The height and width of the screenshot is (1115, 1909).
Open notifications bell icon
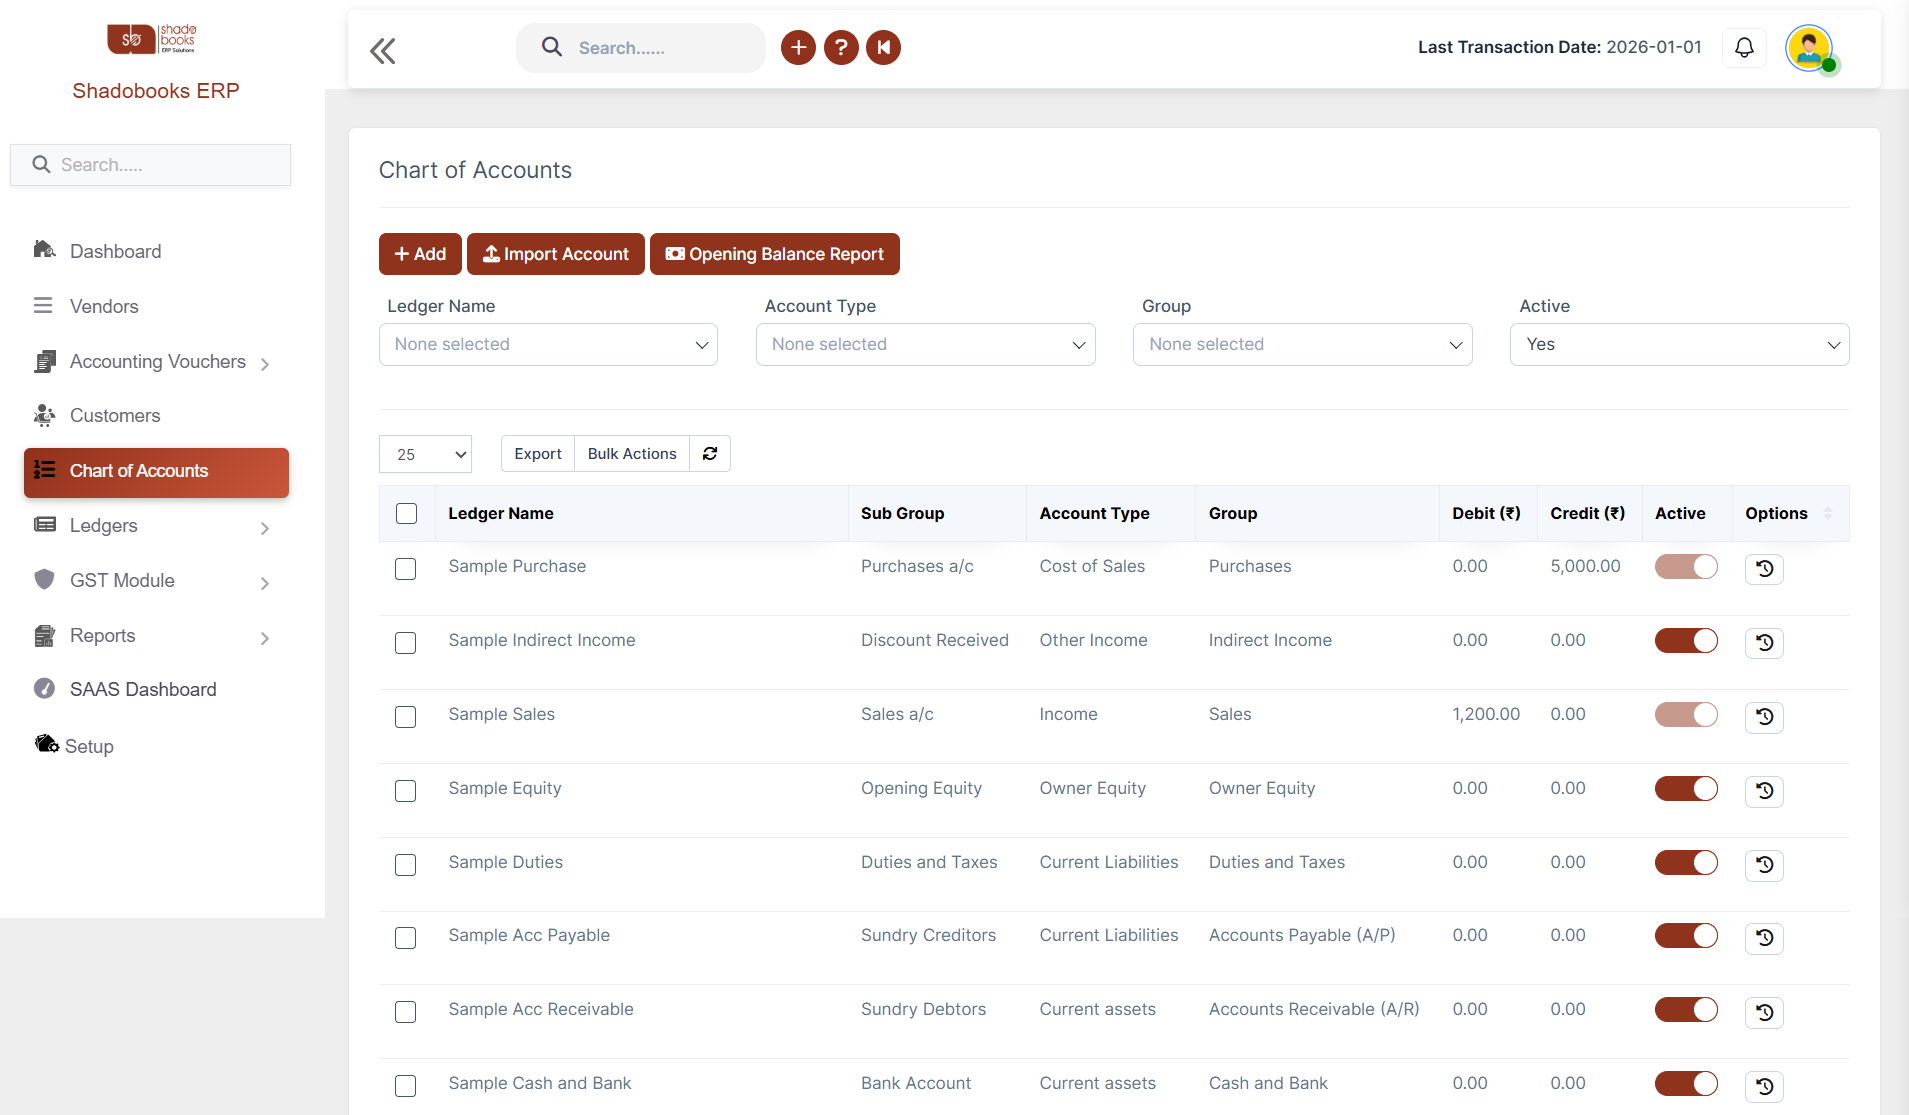click(x=1744, y=47)
